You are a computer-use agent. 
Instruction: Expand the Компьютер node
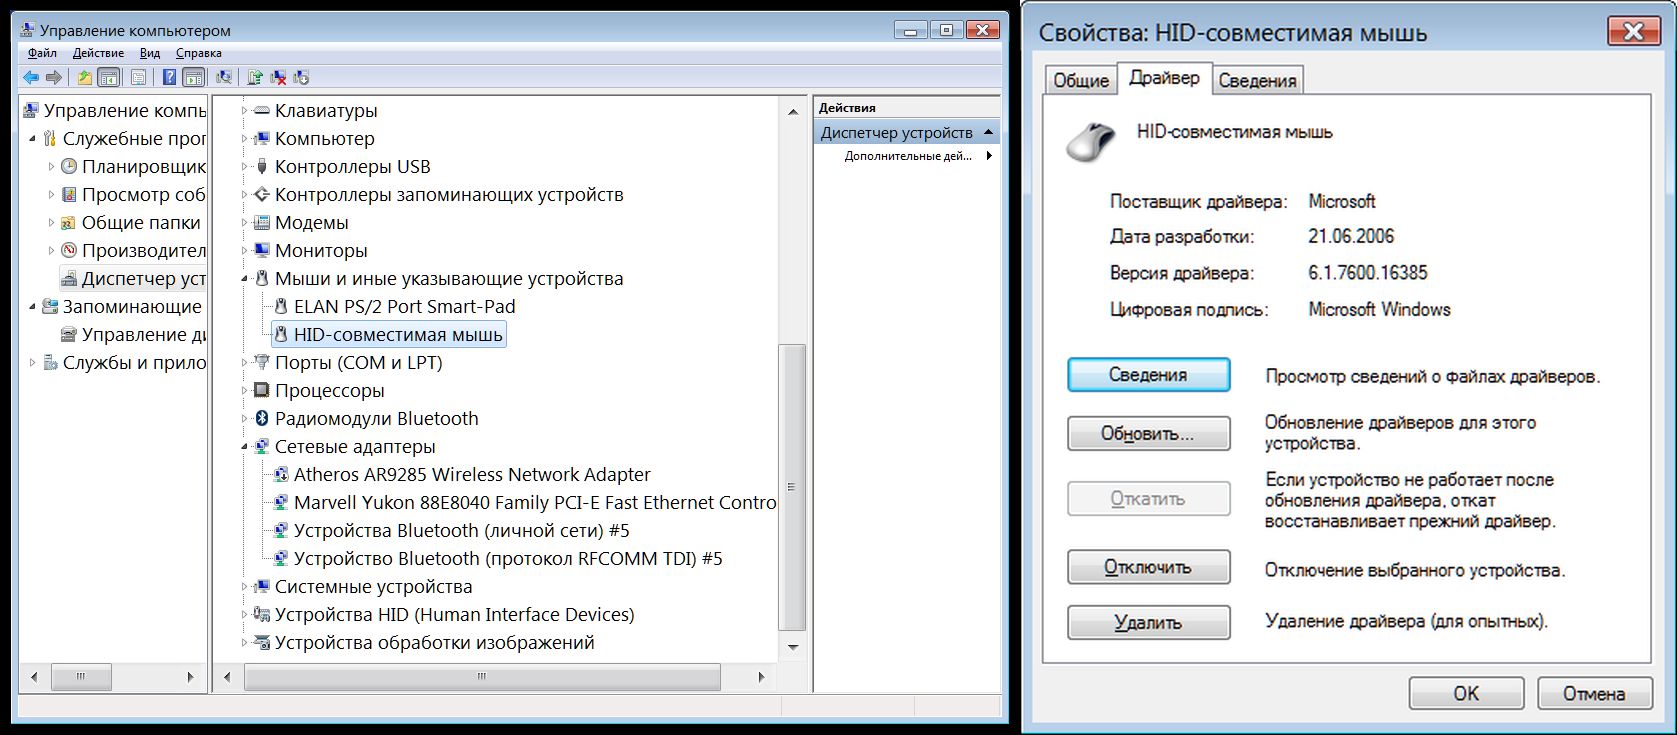pos(244,139)
